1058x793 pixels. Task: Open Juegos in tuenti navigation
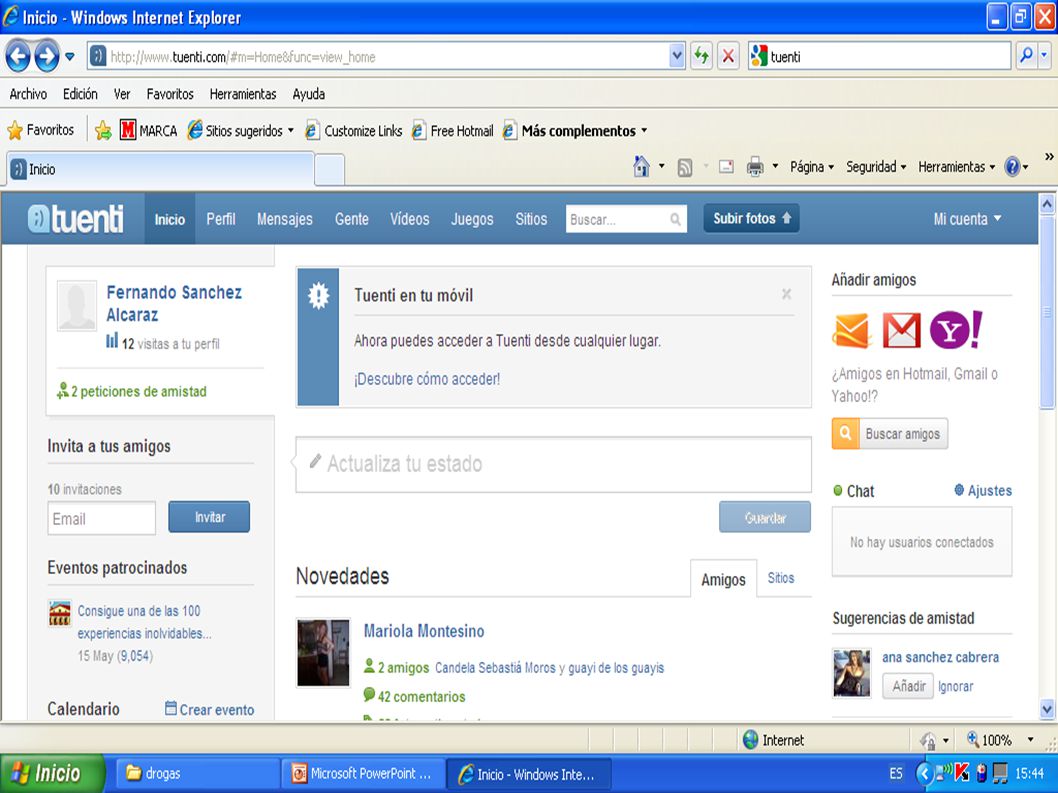point(472,219)
